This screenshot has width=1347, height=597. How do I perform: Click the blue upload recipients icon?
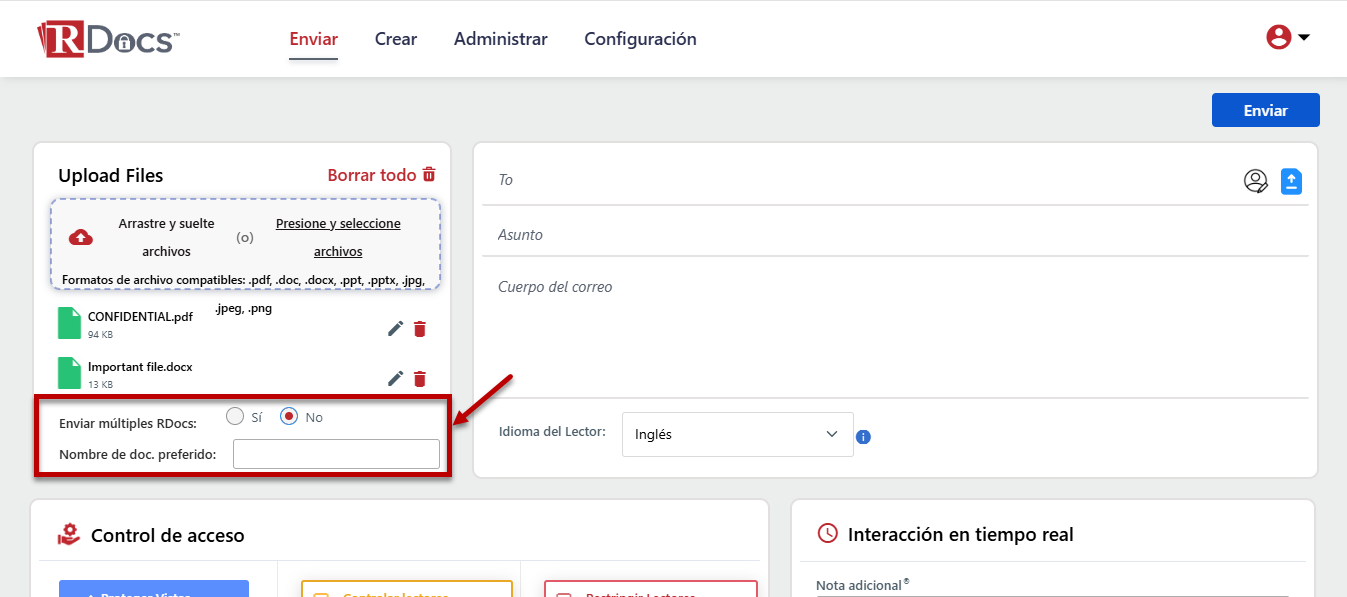coord(1291,181)
